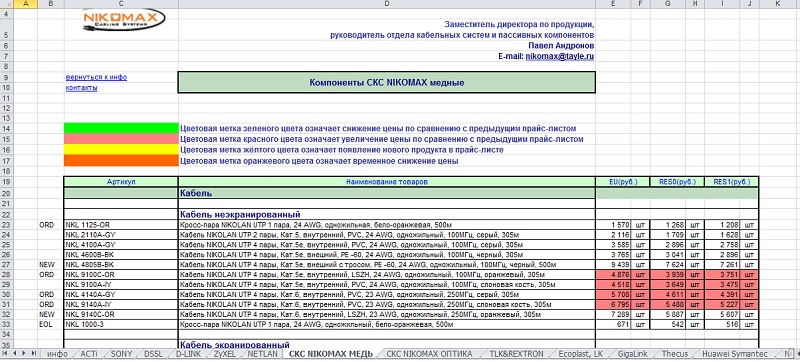This screenshot has height=362, width=800.
Task: Follow the 'вернуться к инфо' link
Action: pyautogui.click(x=96, y=77)
